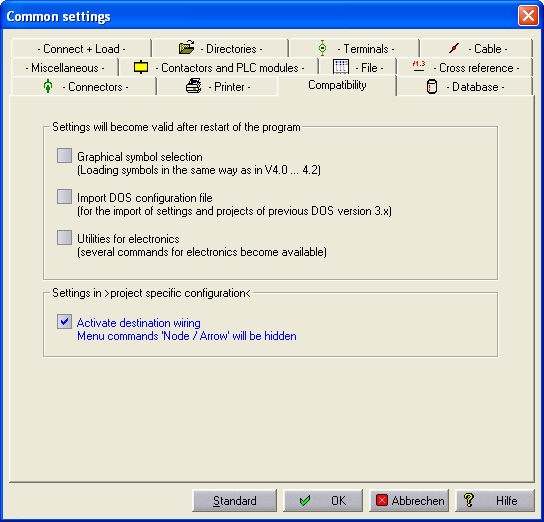The height and width of the screenshot is (522, 544).
Task: Uncheck Activate destination wiring
Action: point(65,322)
